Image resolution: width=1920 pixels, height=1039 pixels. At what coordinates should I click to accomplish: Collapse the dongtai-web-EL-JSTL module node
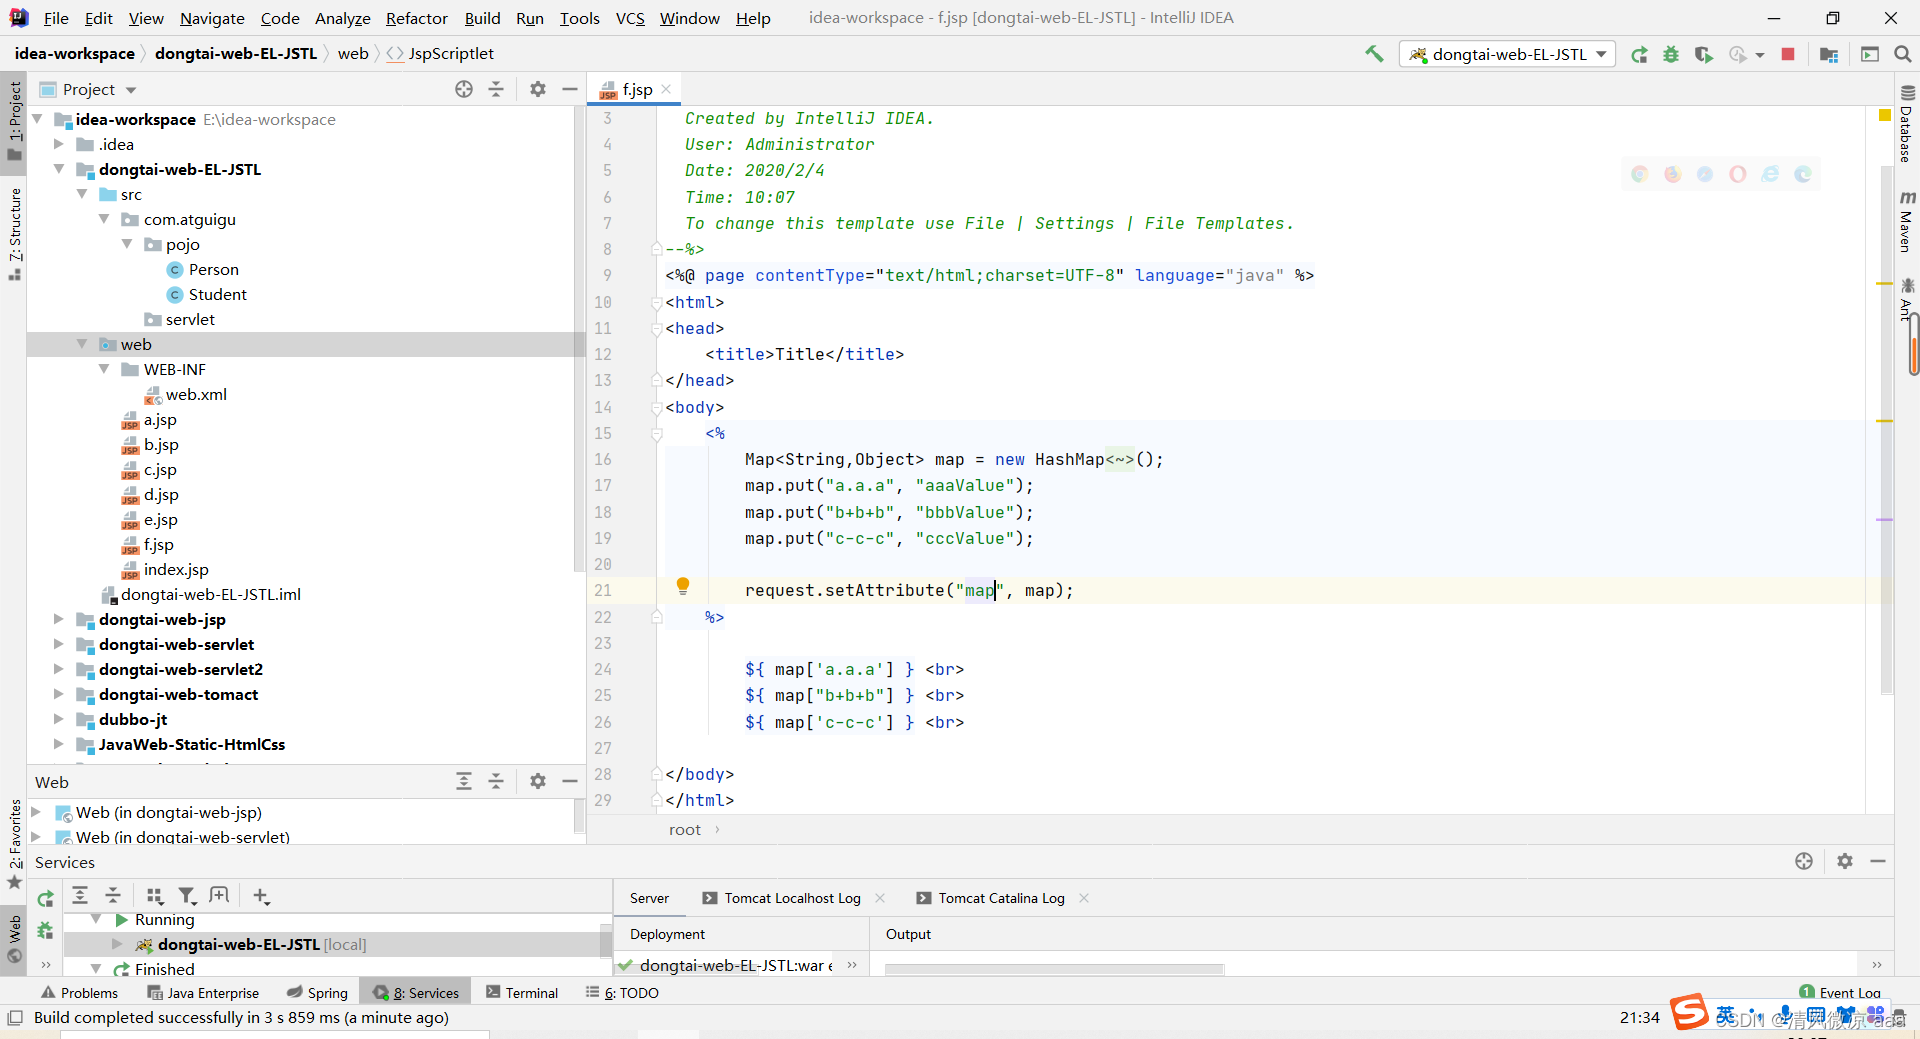tap(59, 169)
